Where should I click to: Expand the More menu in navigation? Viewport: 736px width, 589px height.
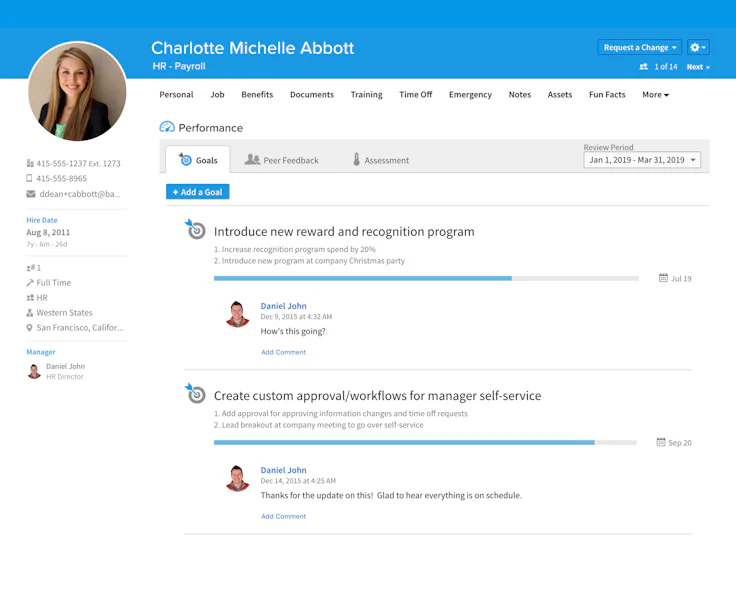point(655,95)
